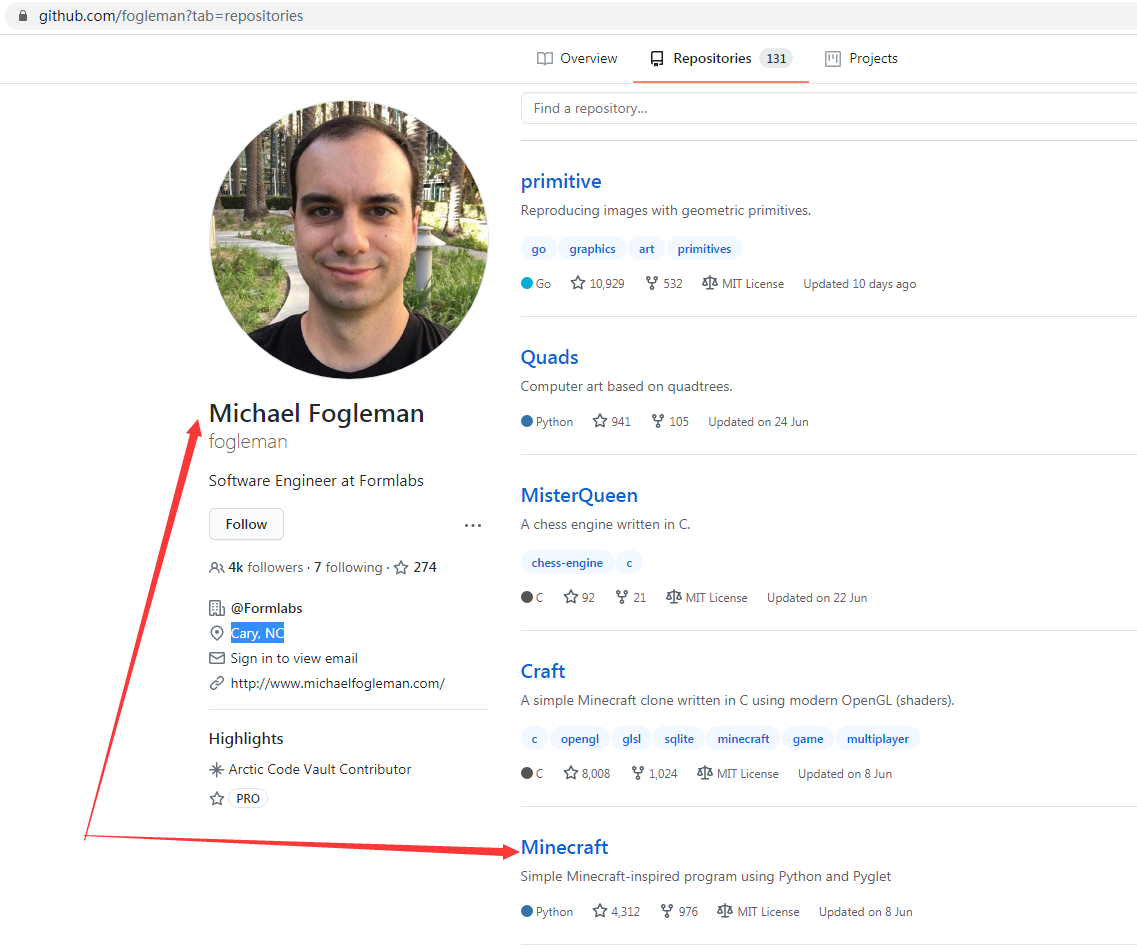Click the location pin icon

217,633
